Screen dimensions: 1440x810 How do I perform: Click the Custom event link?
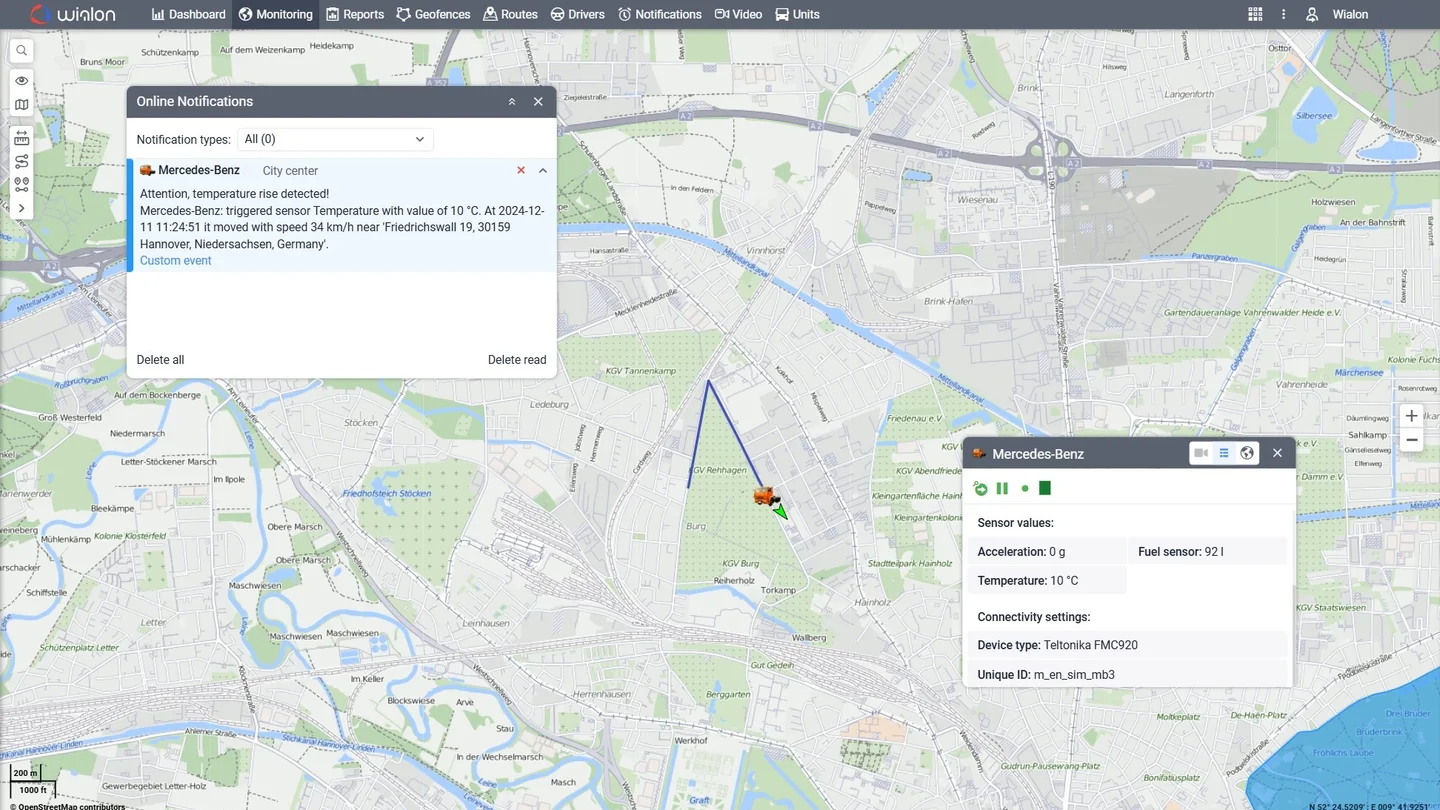click(x=175, y=261)
